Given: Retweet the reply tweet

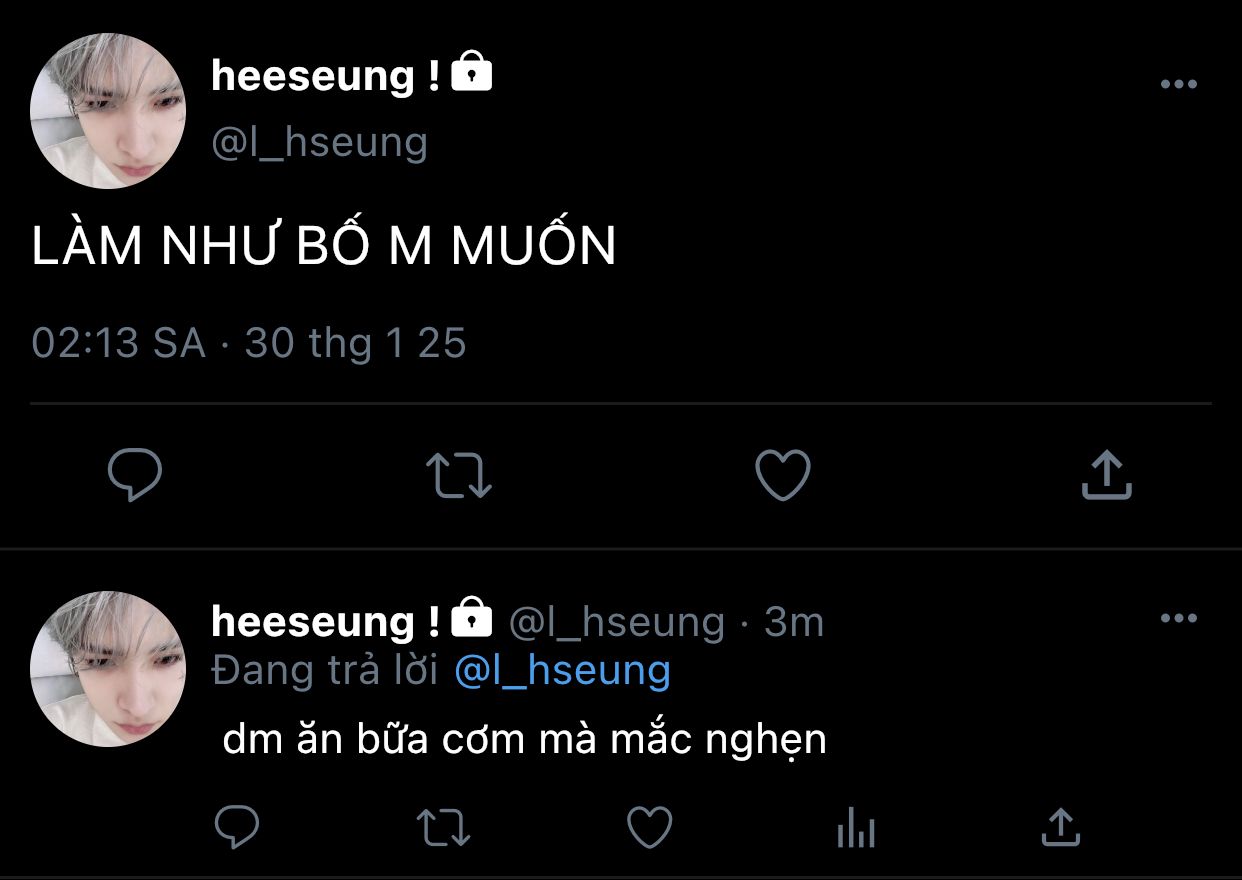Looking at the screenshot, I should point(443,827).
